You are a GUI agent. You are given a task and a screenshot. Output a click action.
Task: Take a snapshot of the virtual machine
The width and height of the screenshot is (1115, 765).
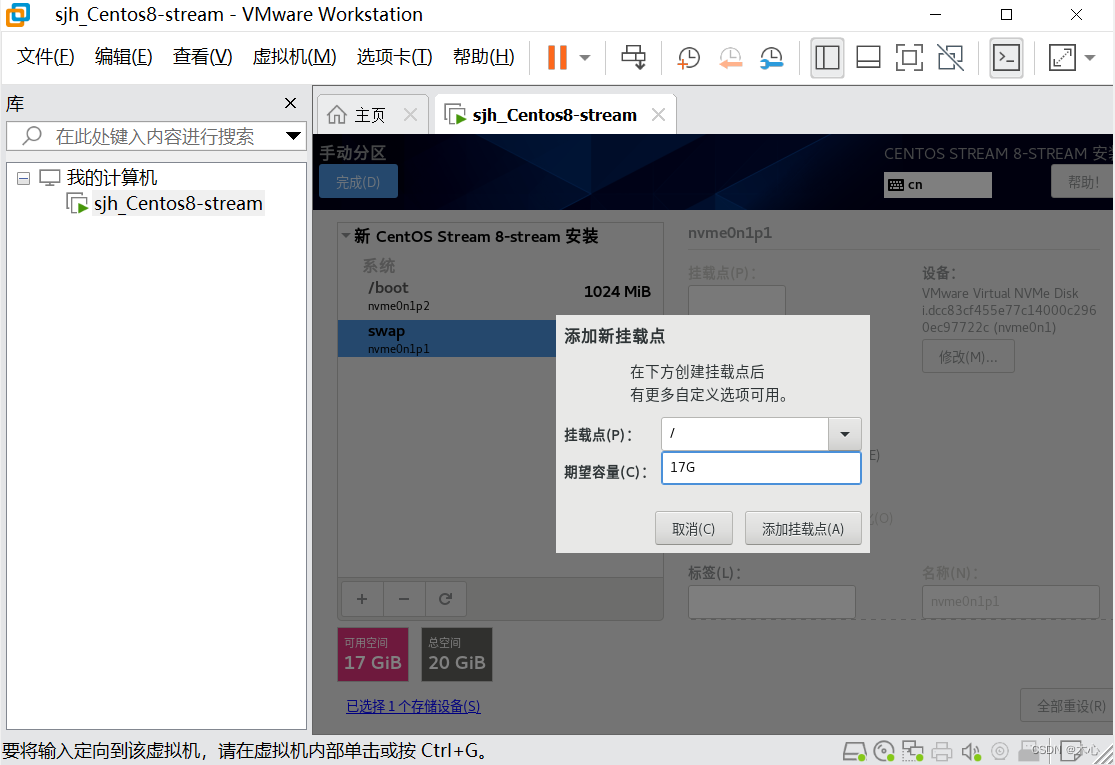click(x=688, y=58)
